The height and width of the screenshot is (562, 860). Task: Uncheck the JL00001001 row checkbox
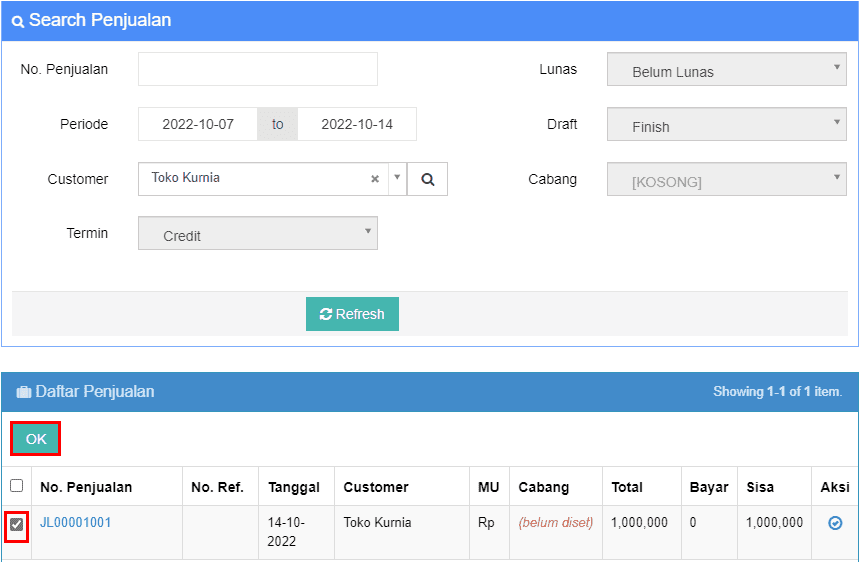(17, 524)
